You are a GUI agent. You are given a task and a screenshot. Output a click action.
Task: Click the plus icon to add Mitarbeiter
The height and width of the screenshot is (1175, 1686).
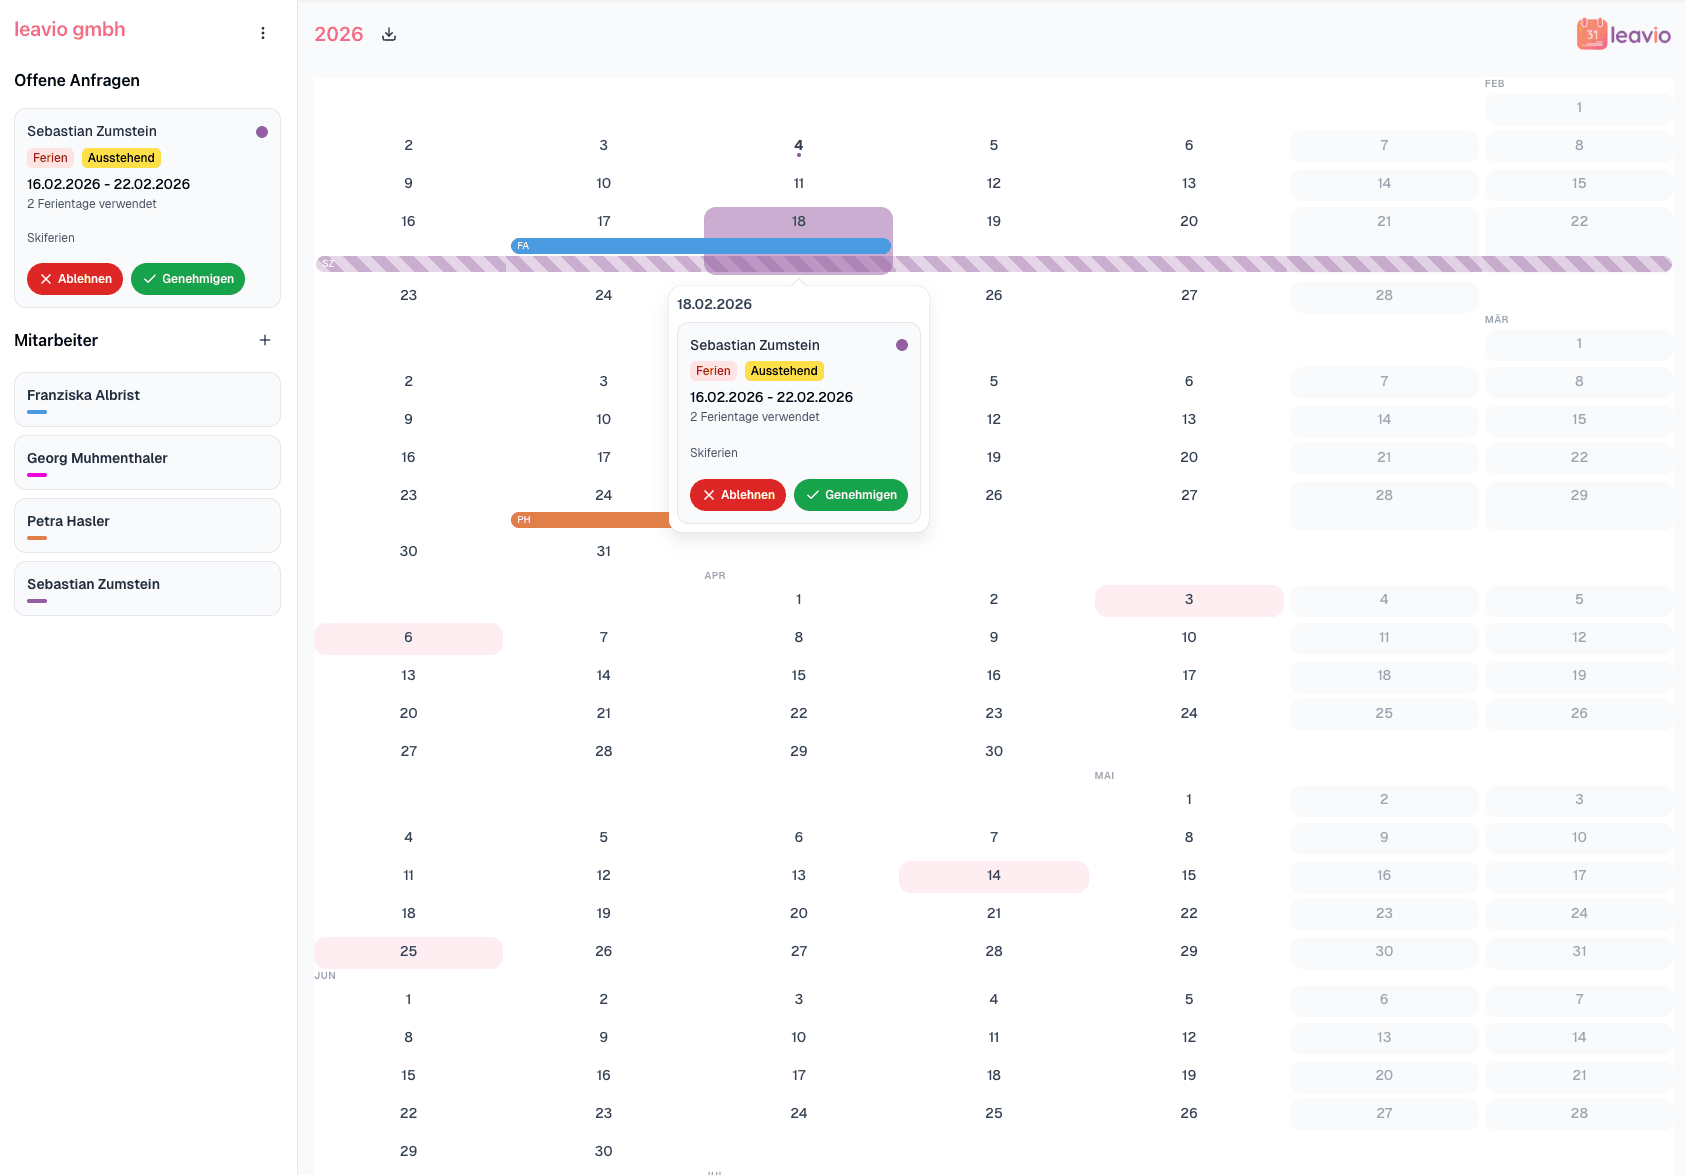pyautogui.click(x=265, y=340)
